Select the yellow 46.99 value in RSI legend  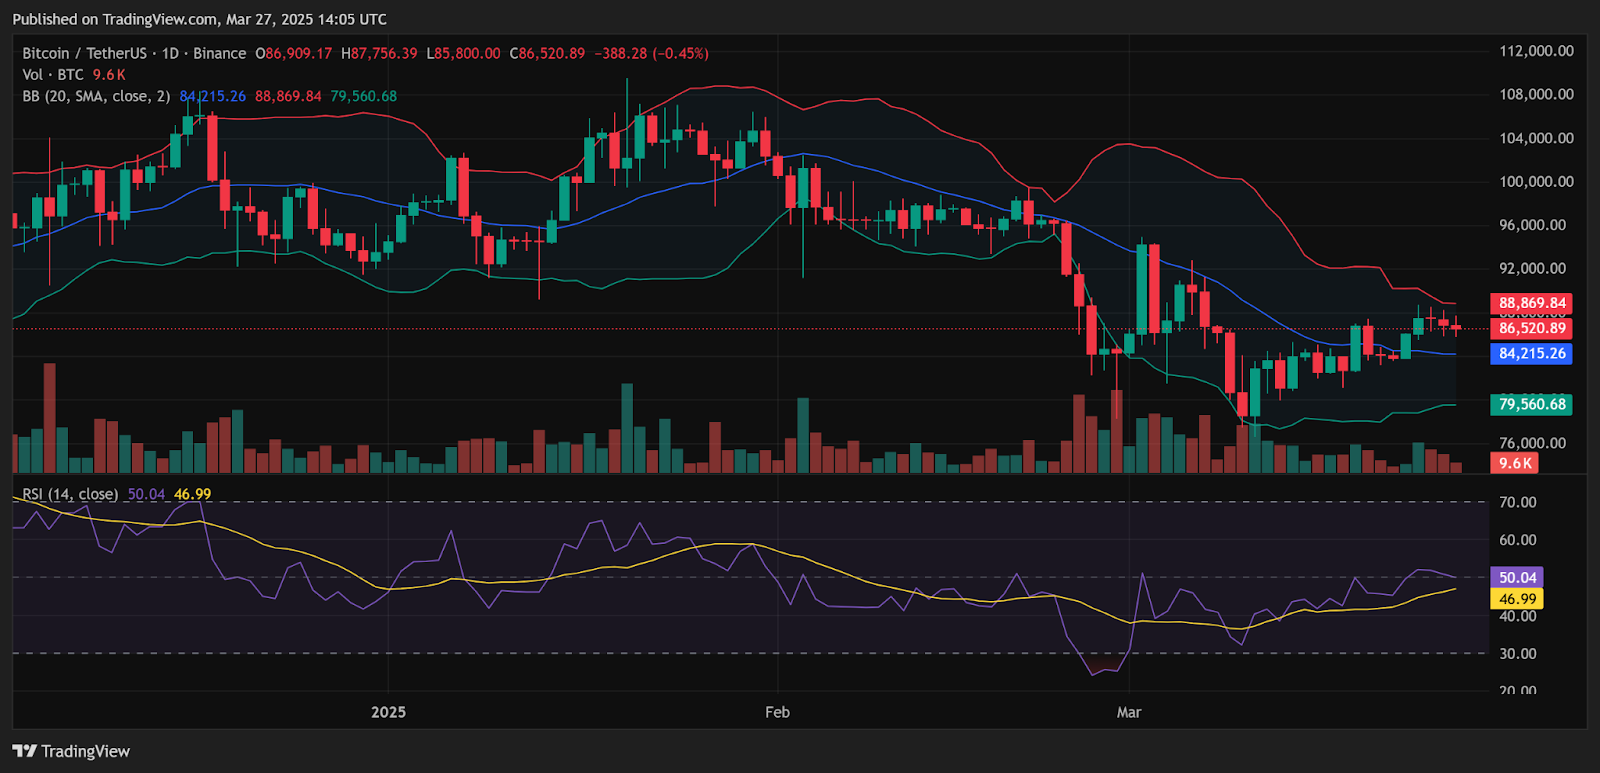[193, 494]
